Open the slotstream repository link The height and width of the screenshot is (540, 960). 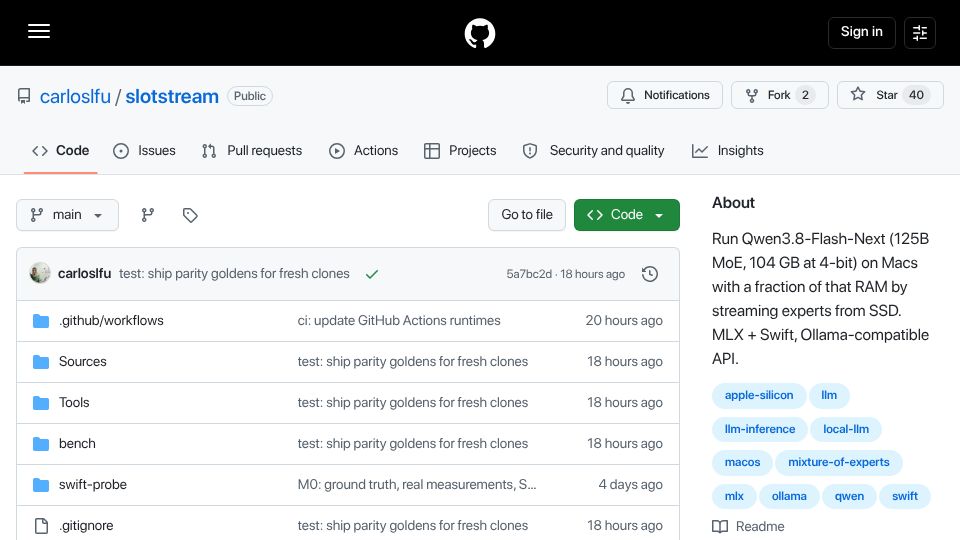point(172,96)
